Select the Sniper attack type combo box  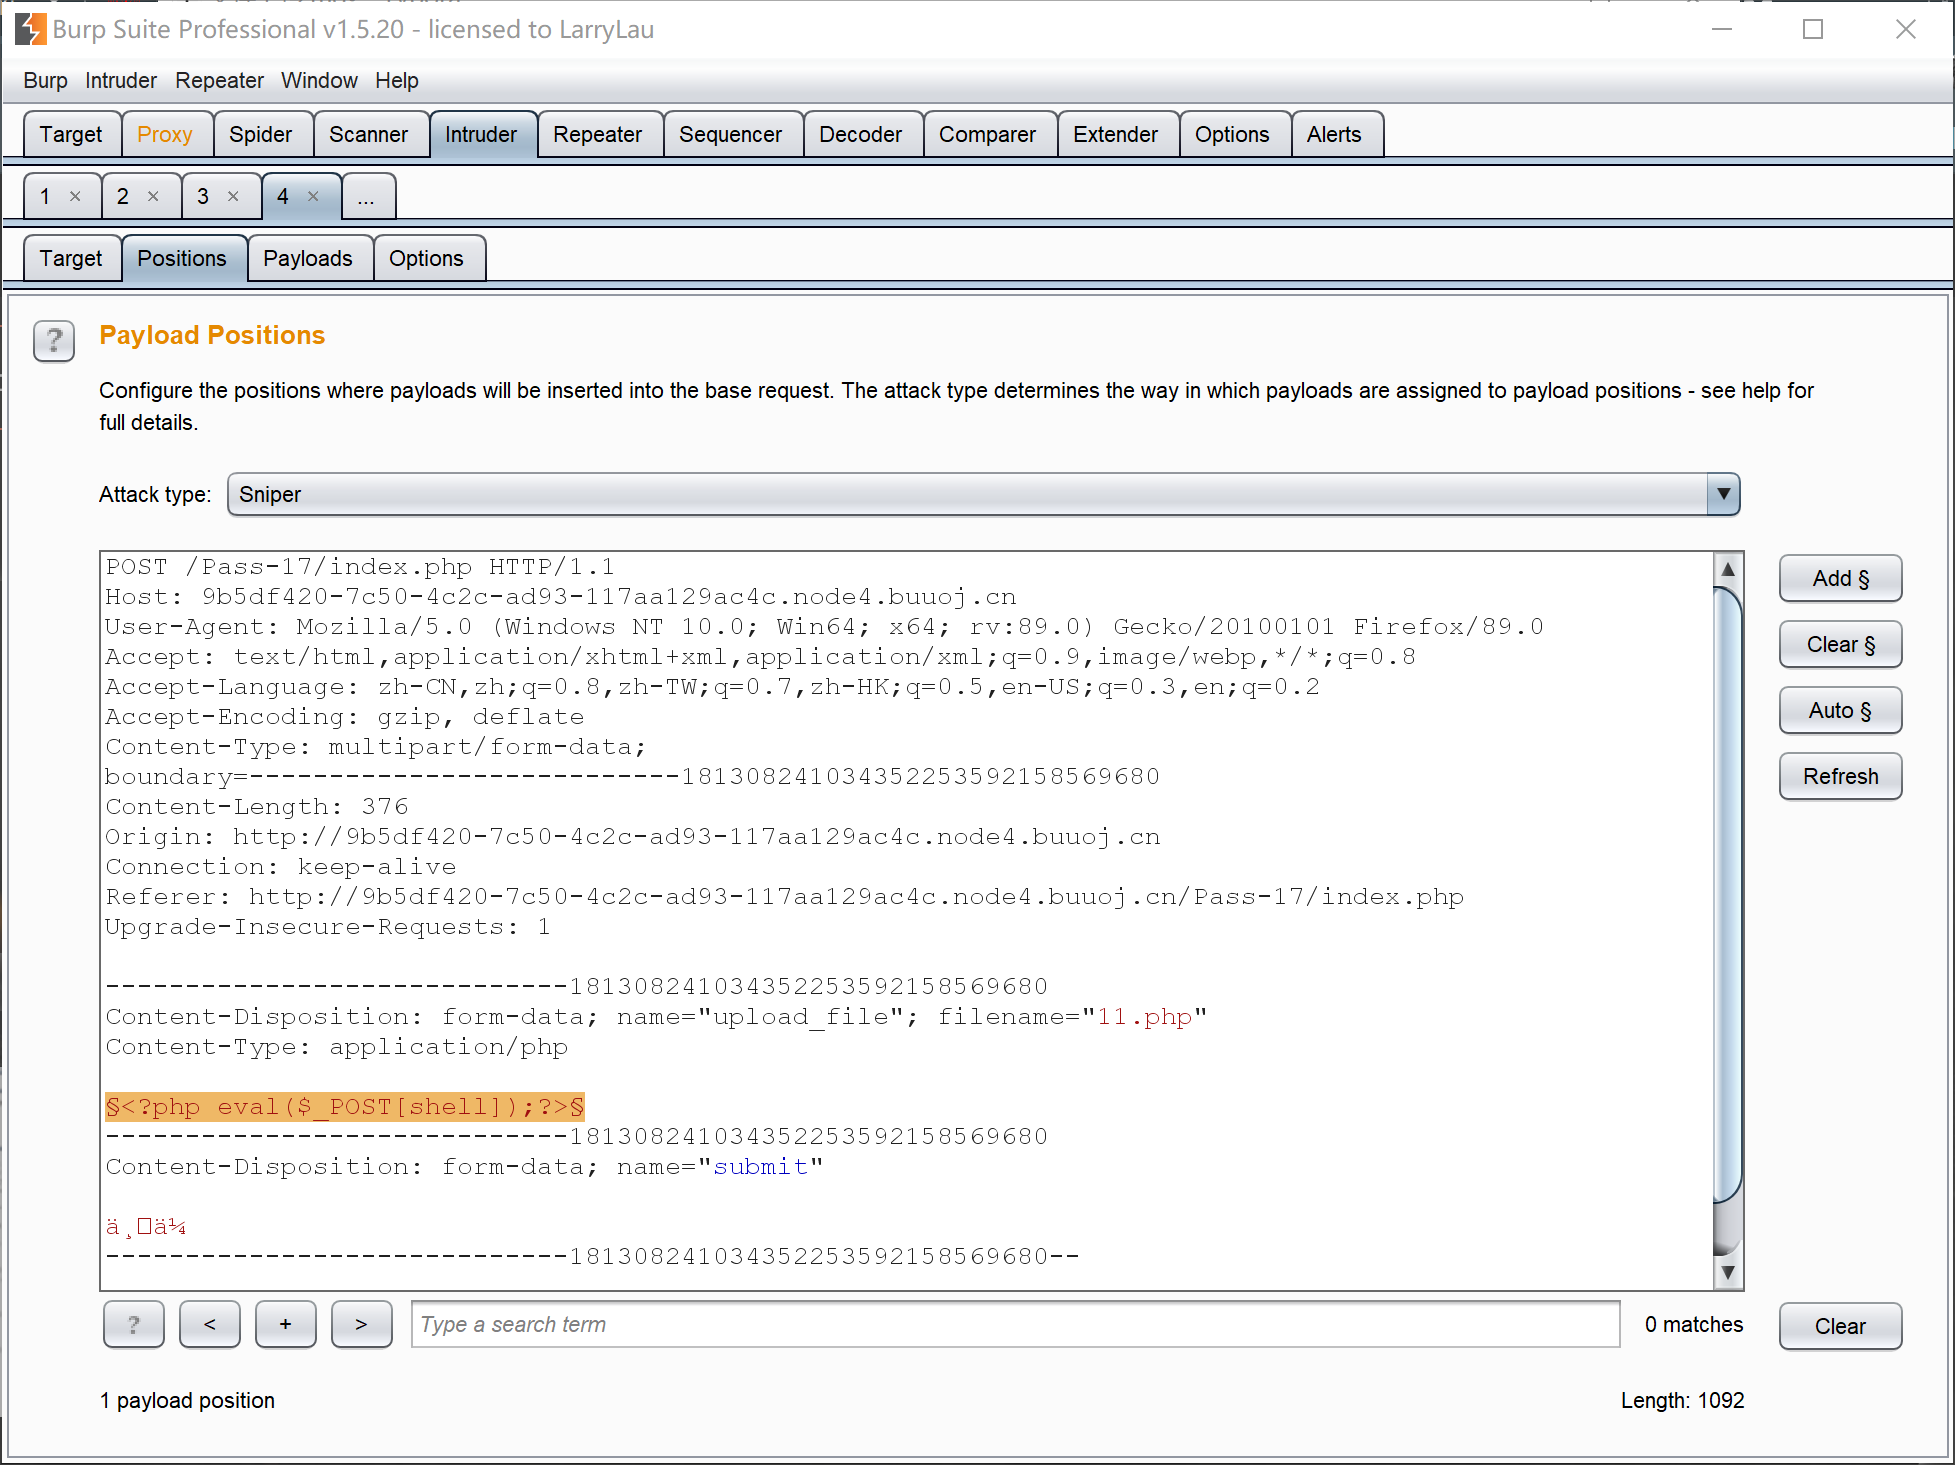984,494
